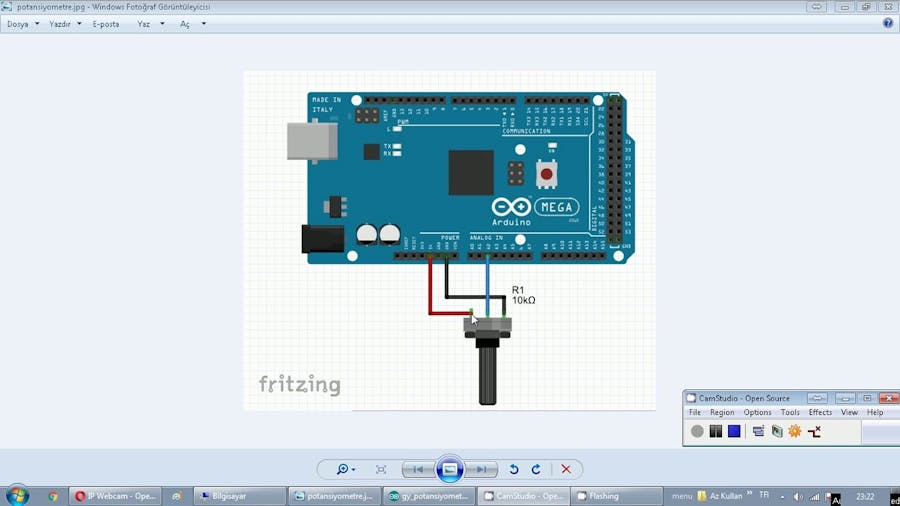Open CamStudio View menu

tap(849, 412)
